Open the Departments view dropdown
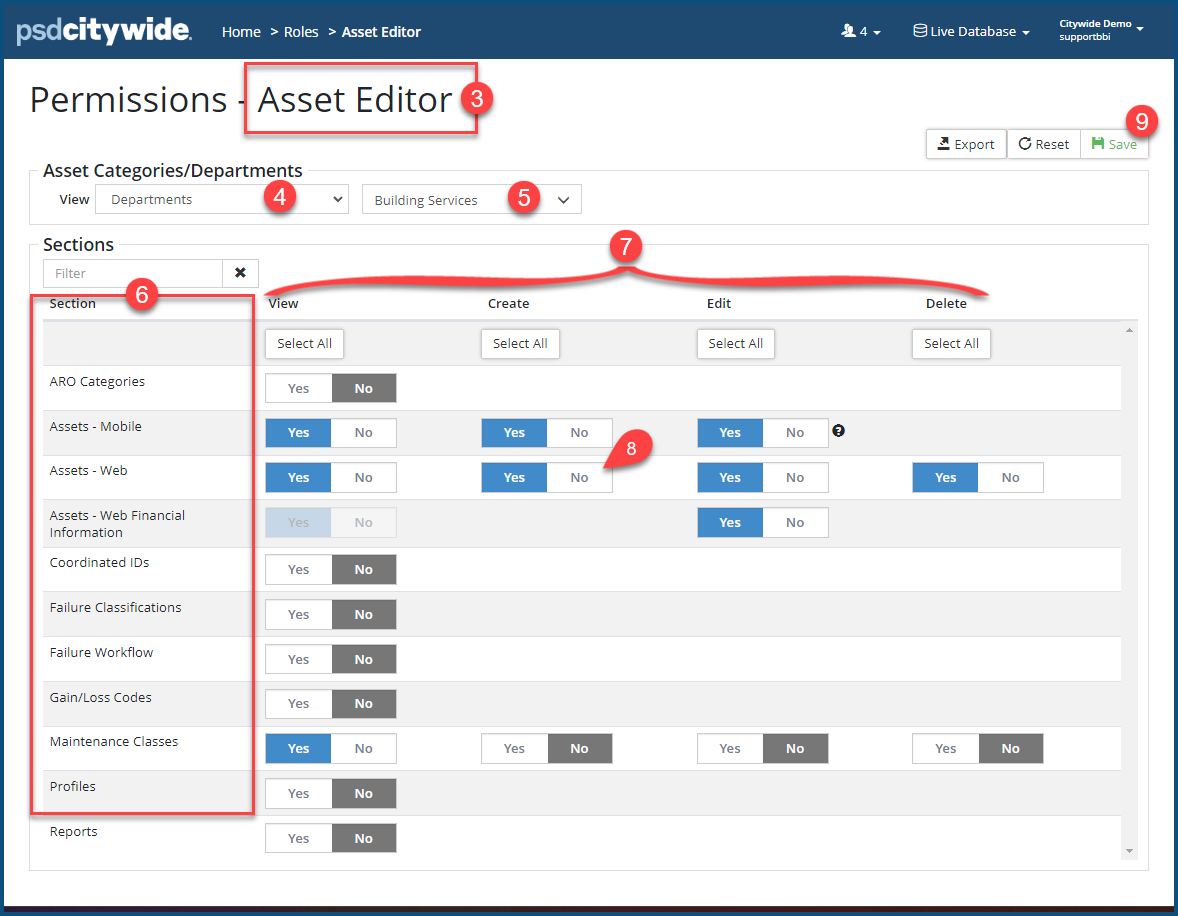The width and height of the screenshot is (1178, 916). pos(222,199)
